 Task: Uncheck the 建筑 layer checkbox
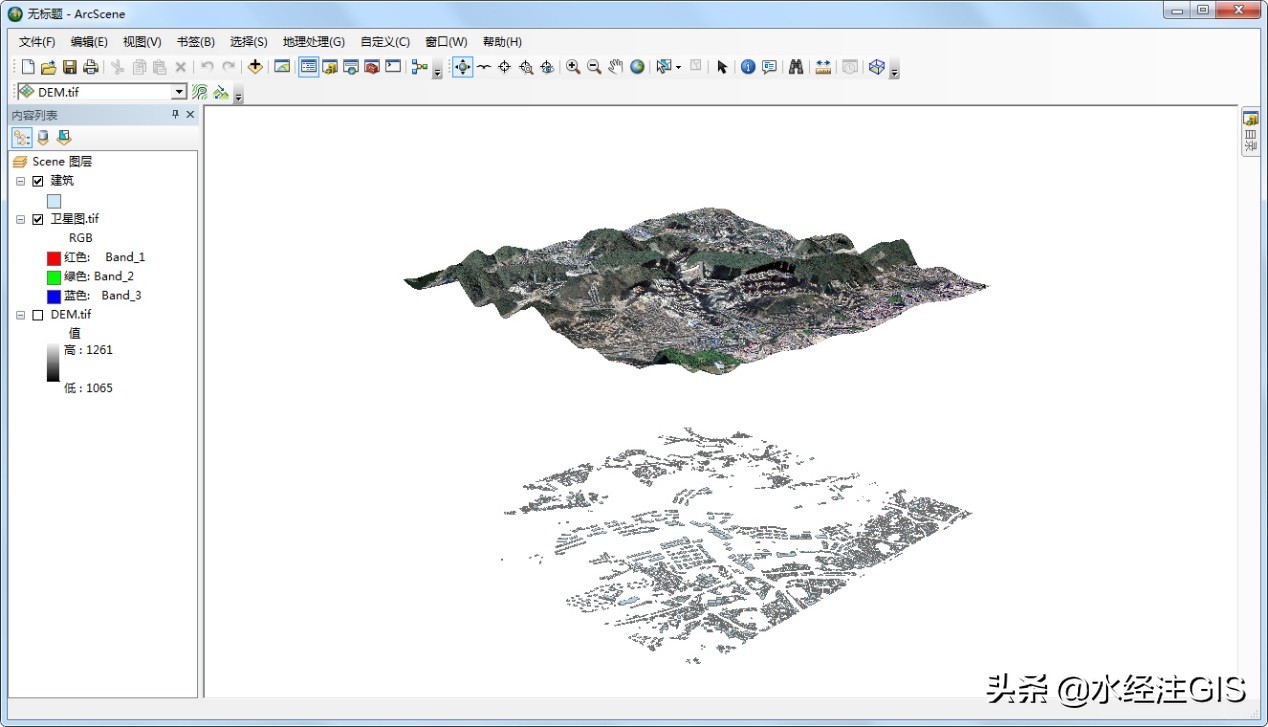[38, 181]
